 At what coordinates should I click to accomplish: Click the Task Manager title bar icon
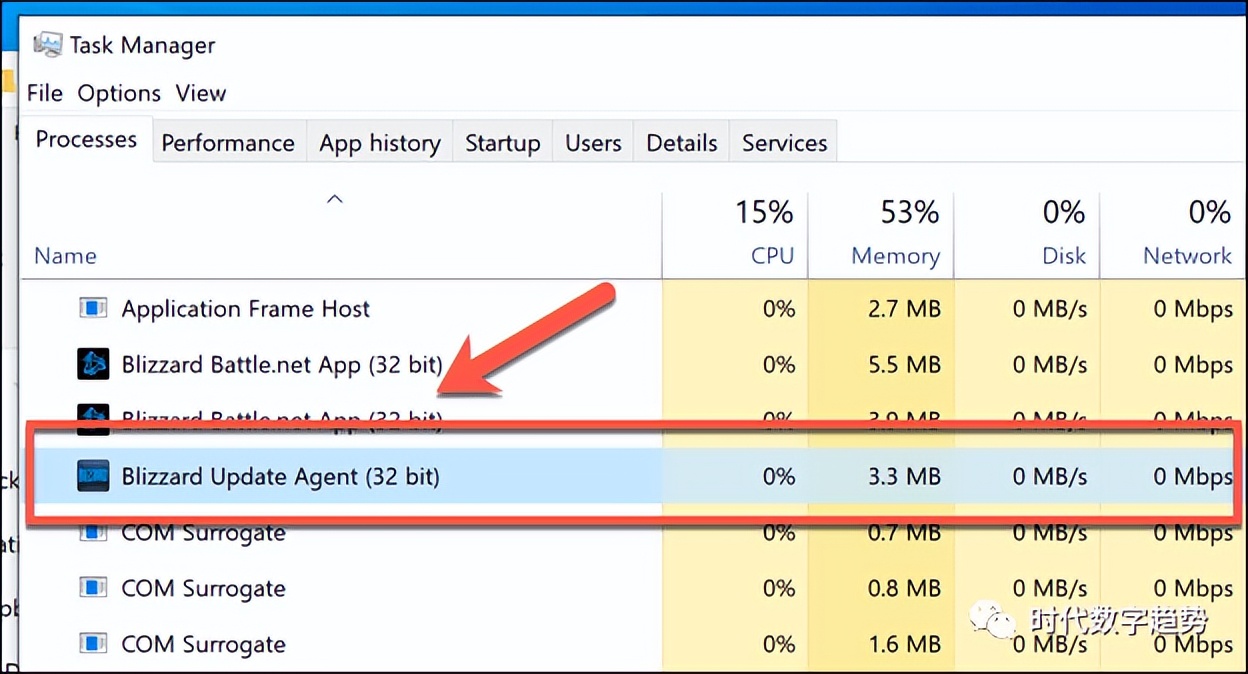click(47, 45)
